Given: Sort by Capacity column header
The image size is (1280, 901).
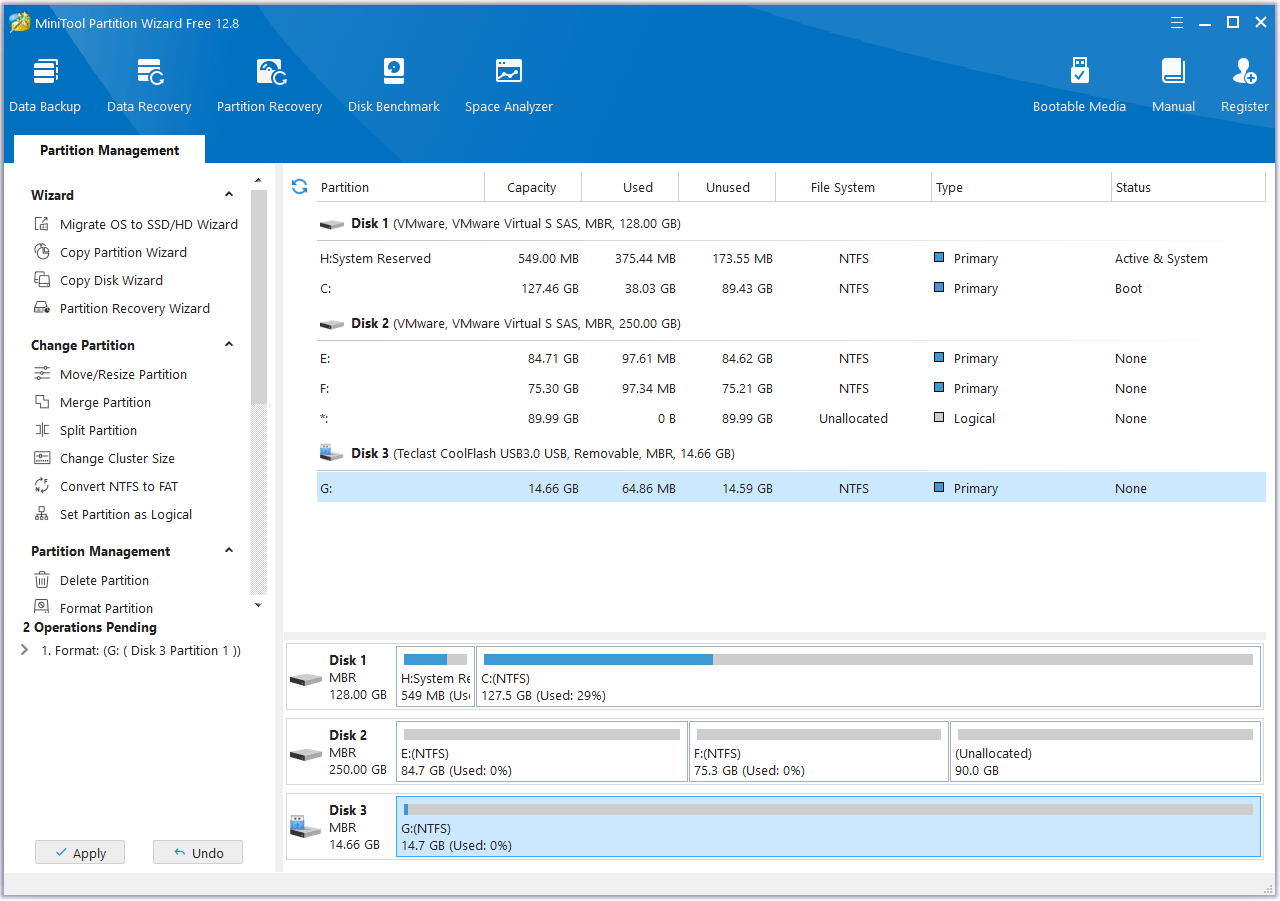Looking at the screenshot, I should [532, 187].
